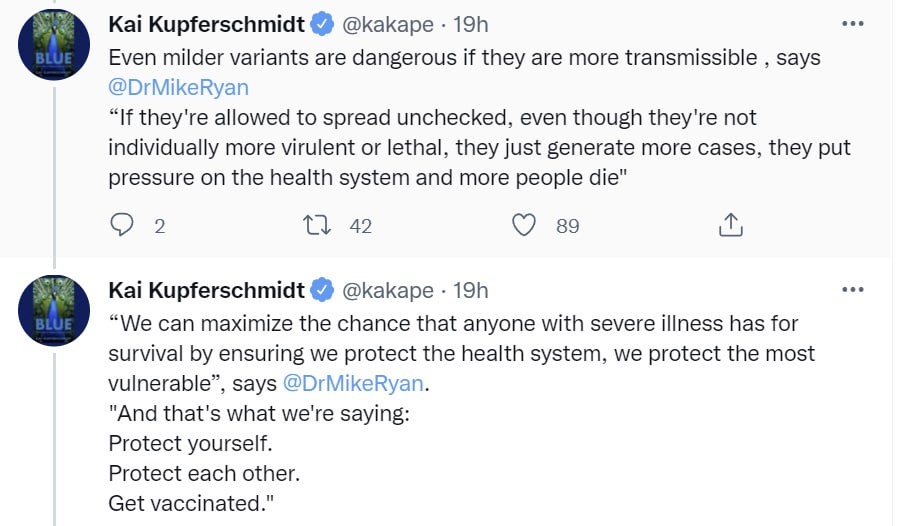
Task: Open more options on the first tweet
Action: pyautogui.click(x=853, y=24)
